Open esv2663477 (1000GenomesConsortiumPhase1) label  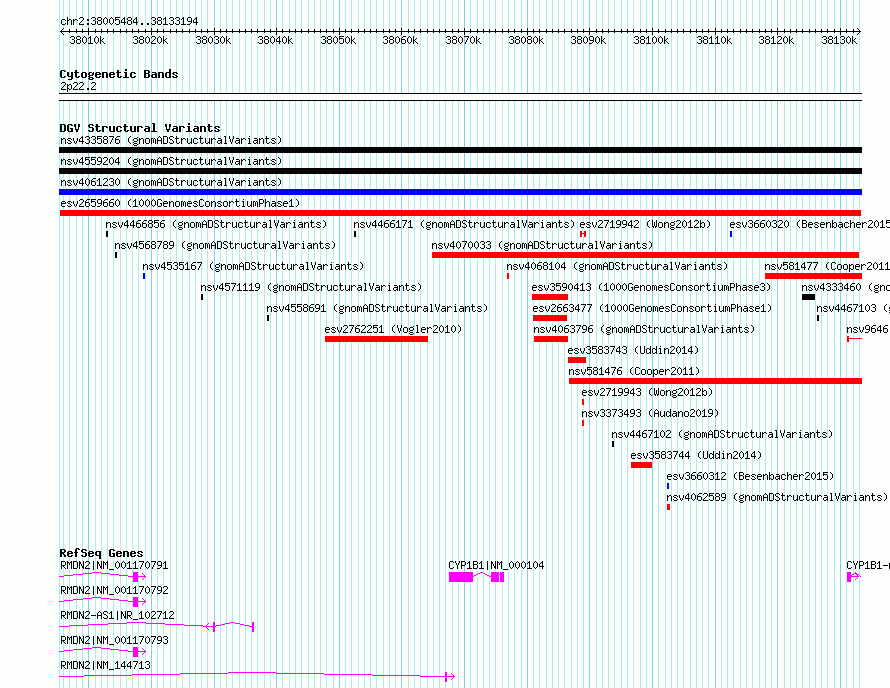pyautogui.click(x=652, y=308)
